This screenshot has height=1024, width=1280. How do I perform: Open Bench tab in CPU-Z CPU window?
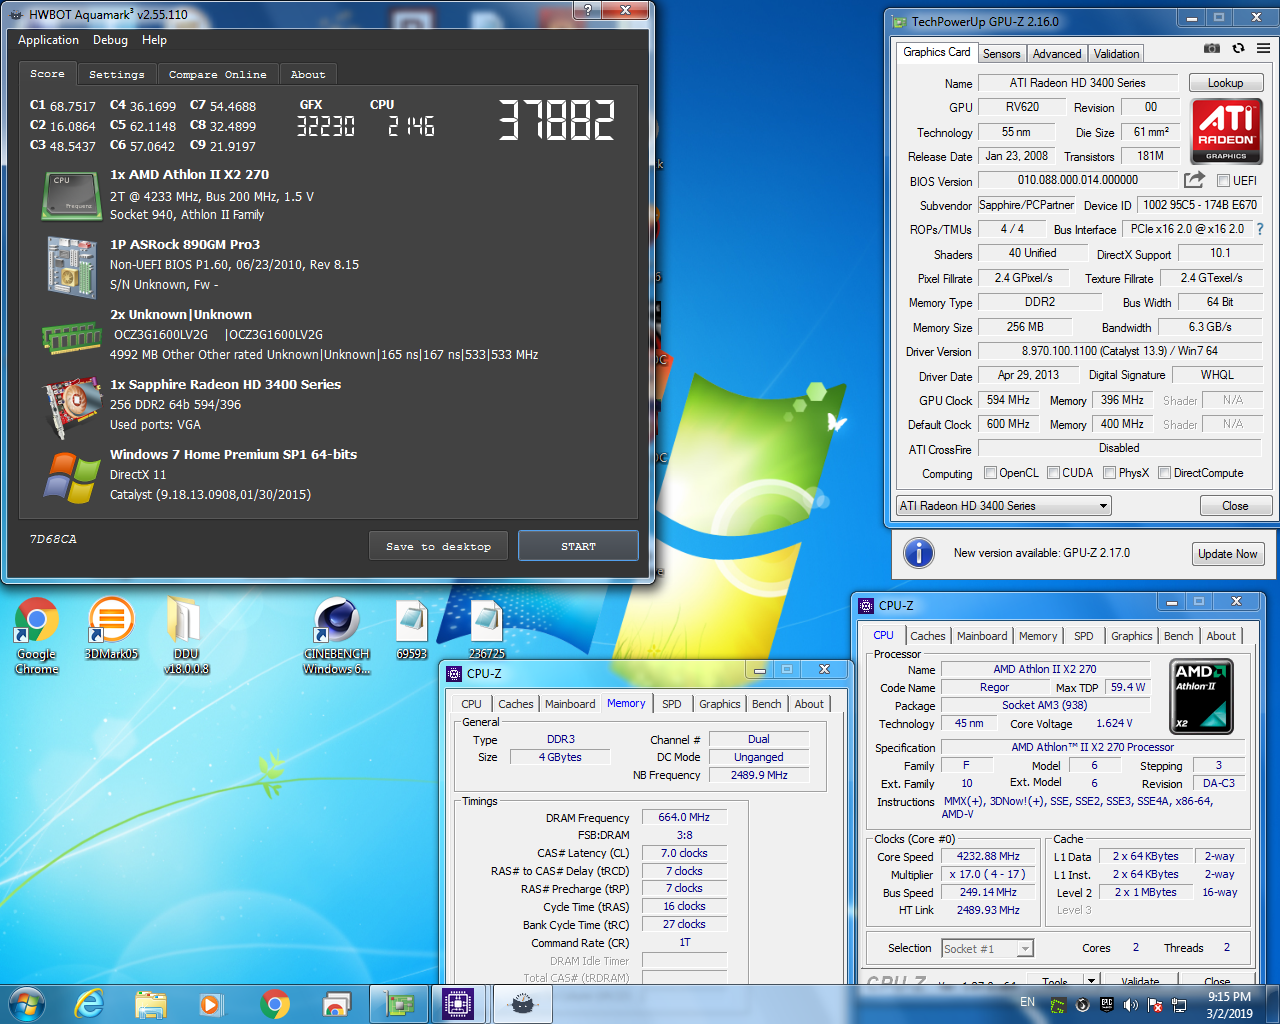(x=1178, y=636)
